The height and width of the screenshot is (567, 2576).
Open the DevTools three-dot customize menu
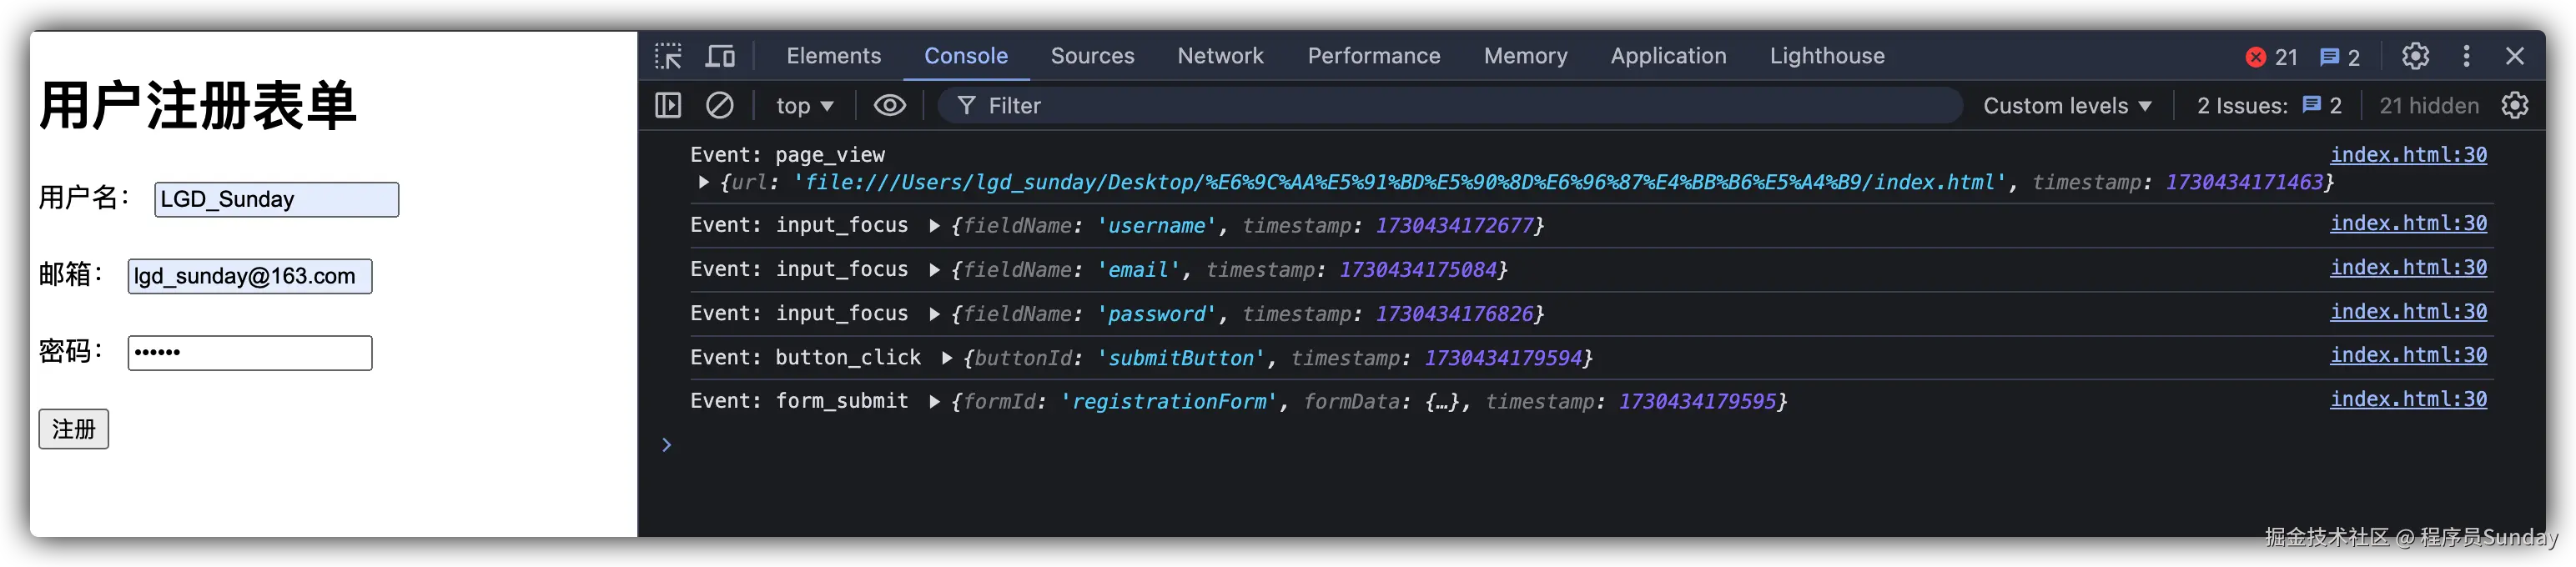2466,56
